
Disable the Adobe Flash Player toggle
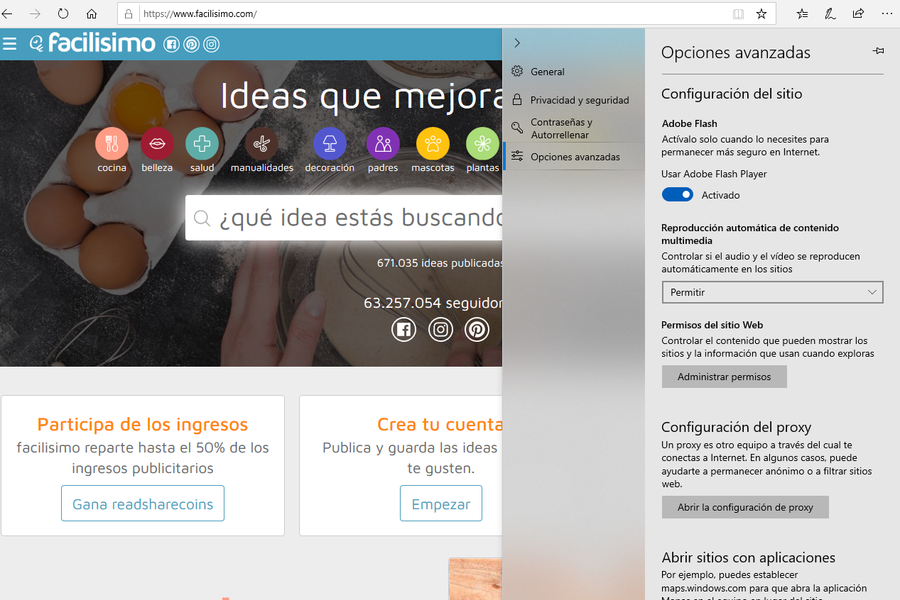pyautogui.click(x=677, y=195)
